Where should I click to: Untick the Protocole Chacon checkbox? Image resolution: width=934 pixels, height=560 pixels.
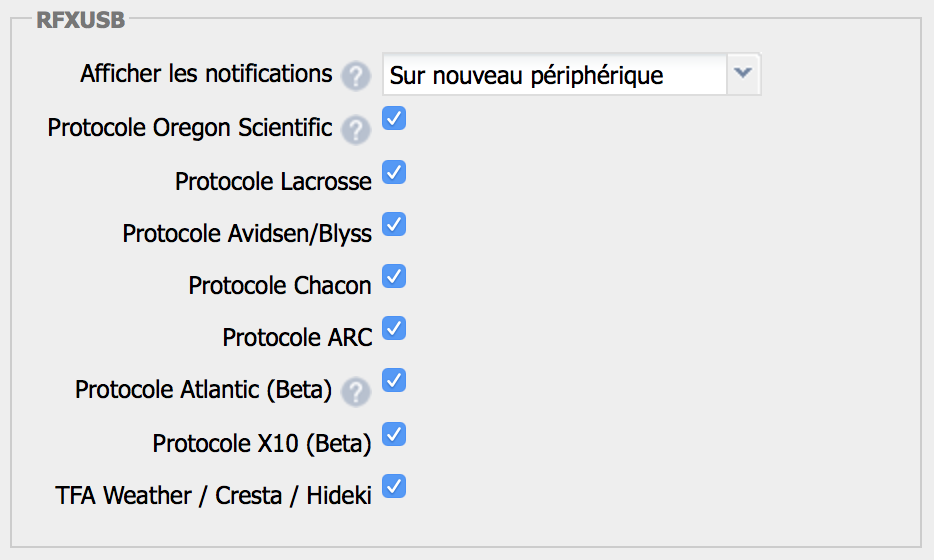(x=394, y=276)
